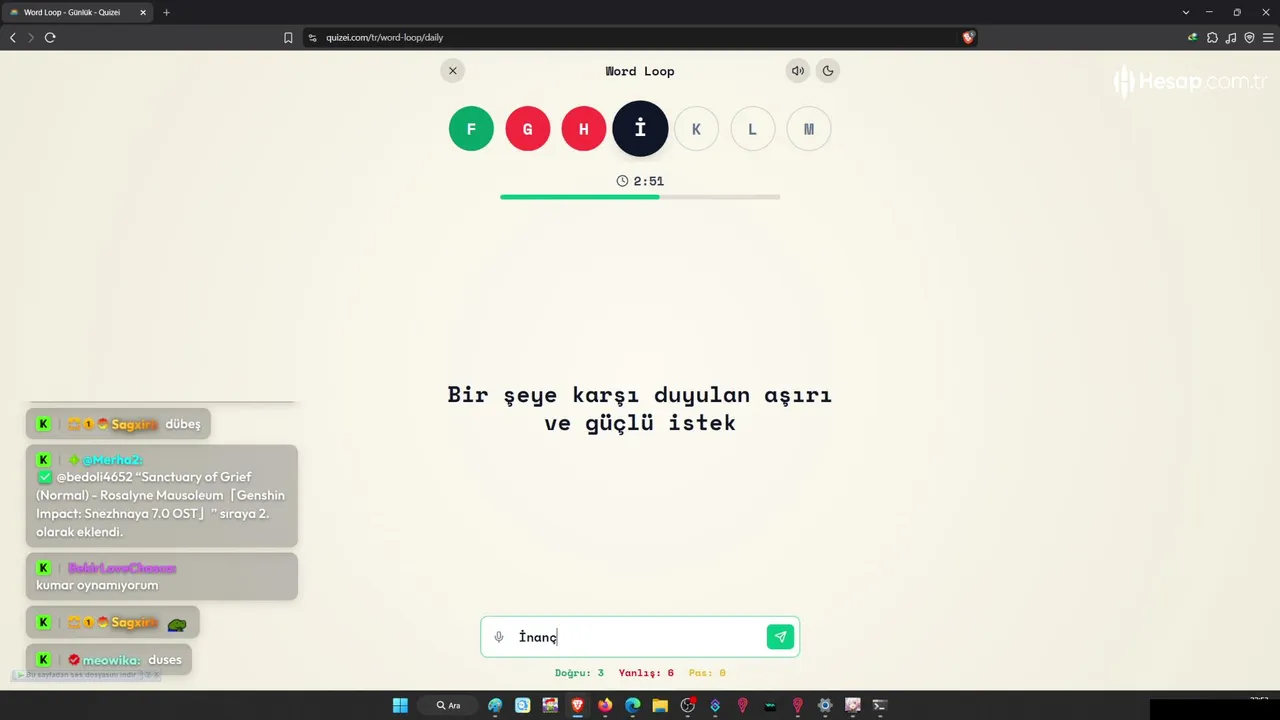The height and width of the screenshot is (720, 1280).
Task: Click the 'Yanlış: 6' score text
Action: [x=646, y=673]
